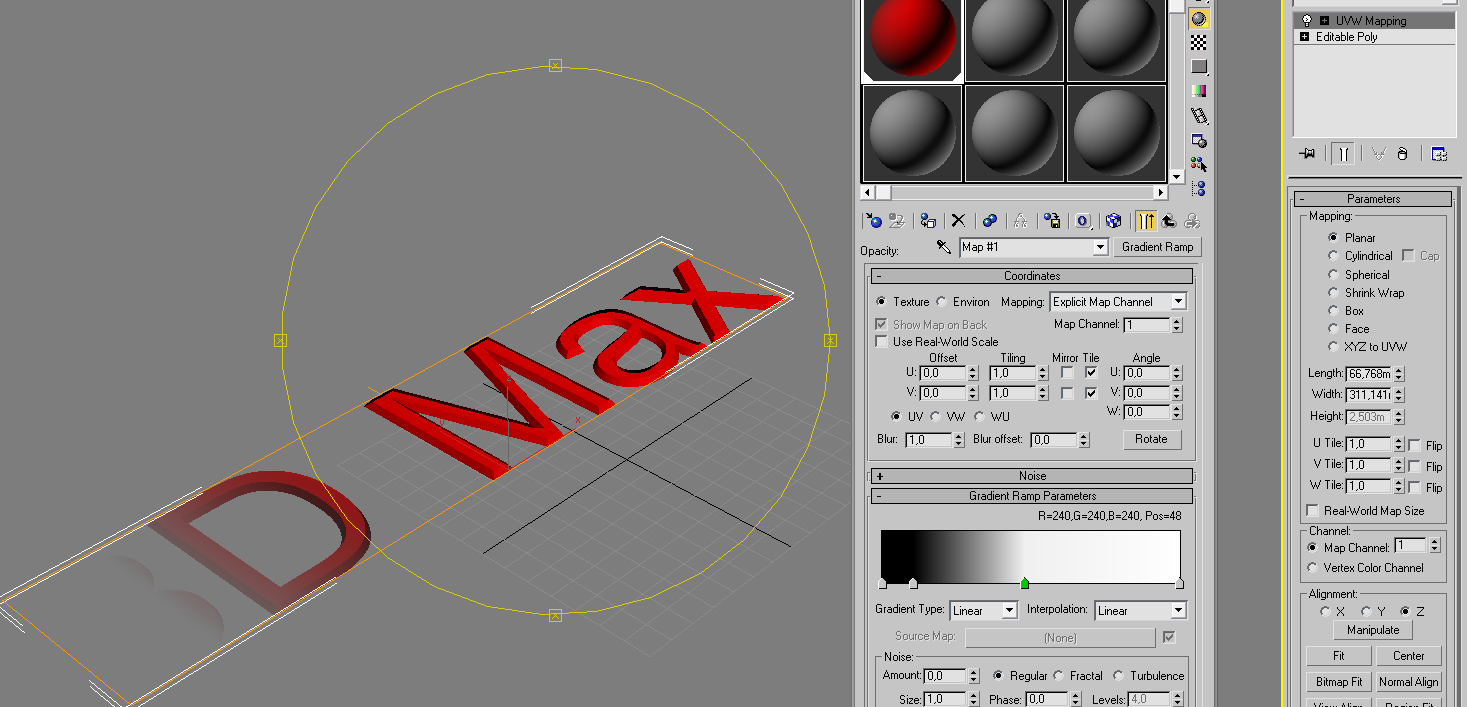This screenshot has width=1467, height=707.
Task: Toggle Show Map in Viewport cube icon
Action: [1113, 221]
